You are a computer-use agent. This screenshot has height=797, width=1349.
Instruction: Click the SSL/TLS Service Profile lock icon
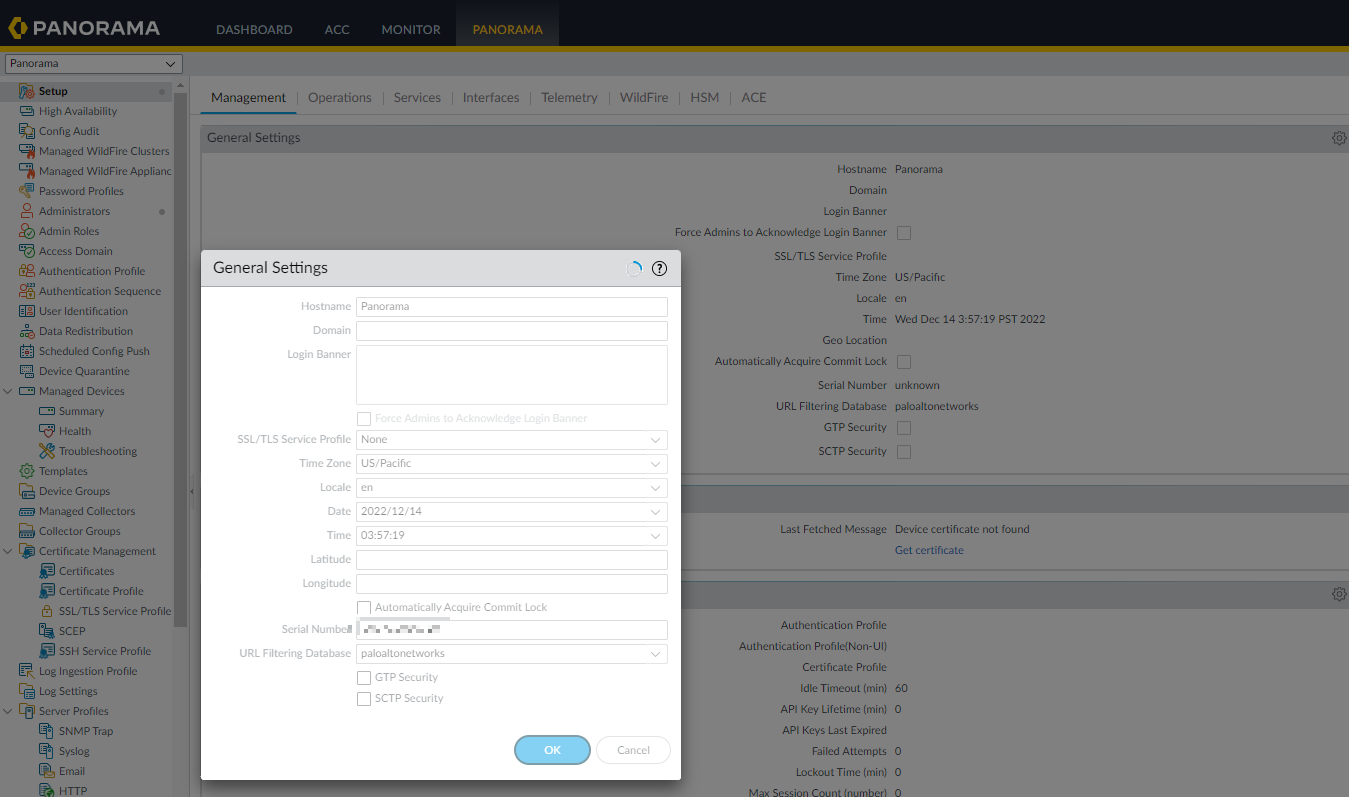47,611
